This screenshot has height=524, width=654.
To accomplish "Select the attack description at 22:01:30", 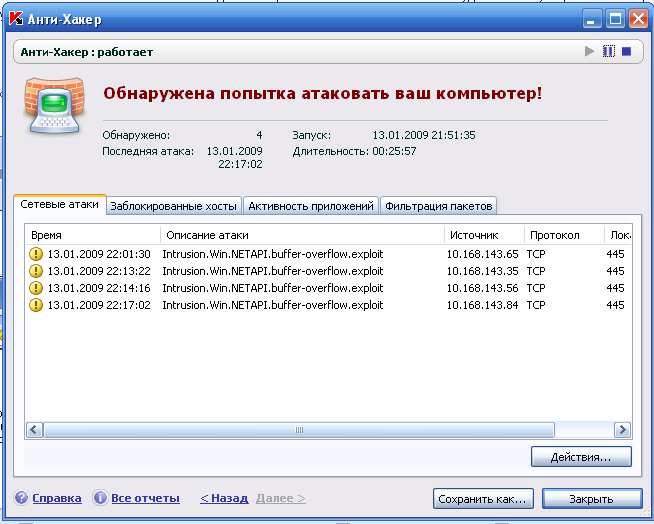I will coord(273,254).
